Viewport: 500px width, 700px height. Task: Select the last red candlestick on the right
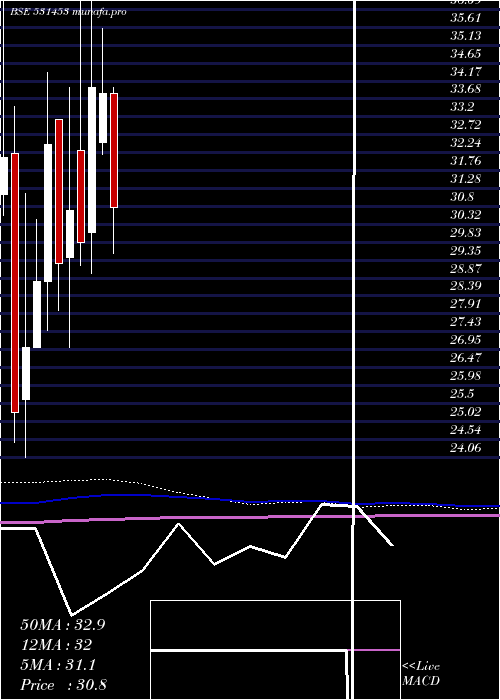pos(114,150)
